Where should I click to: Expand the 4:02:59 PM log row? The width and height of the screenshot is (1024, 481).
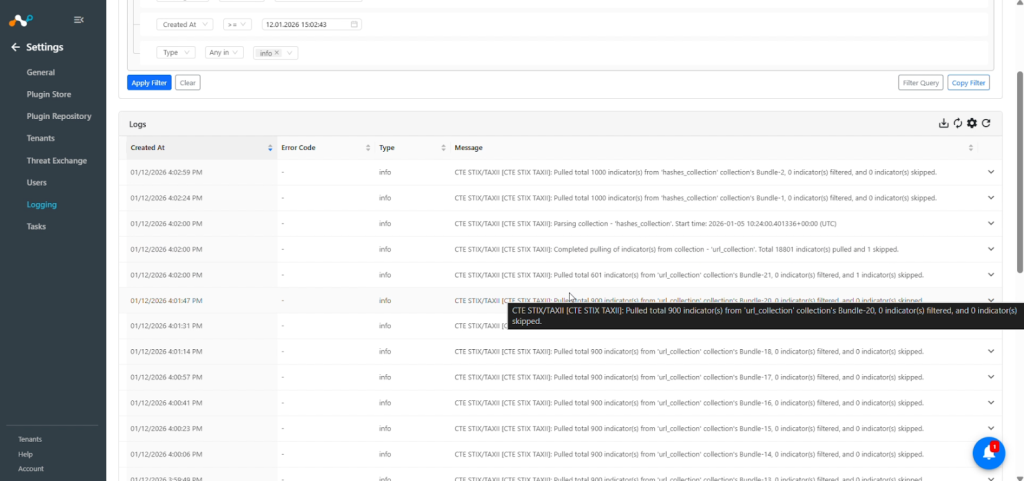coord(991,172)
